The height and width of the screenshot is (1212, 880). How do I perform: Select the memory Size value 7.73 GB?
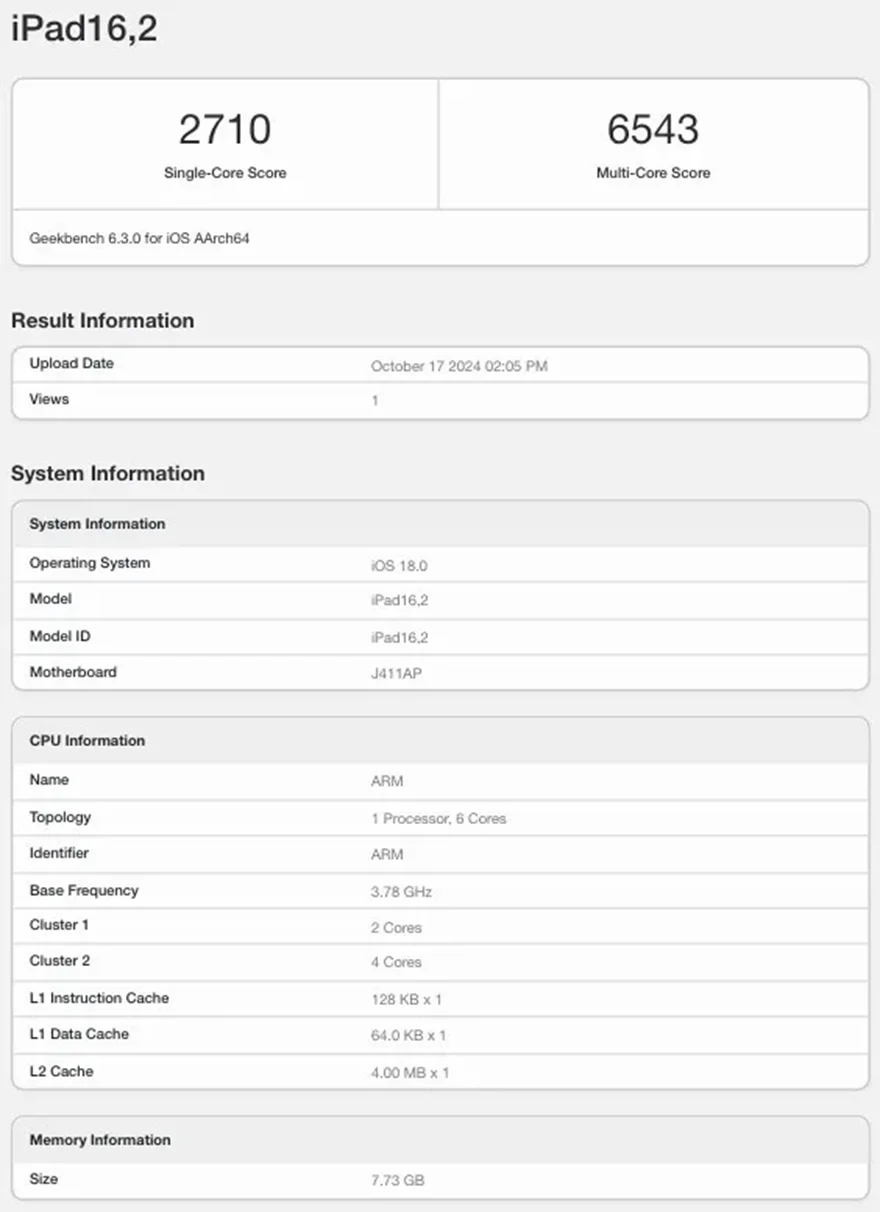(398, 1180)
